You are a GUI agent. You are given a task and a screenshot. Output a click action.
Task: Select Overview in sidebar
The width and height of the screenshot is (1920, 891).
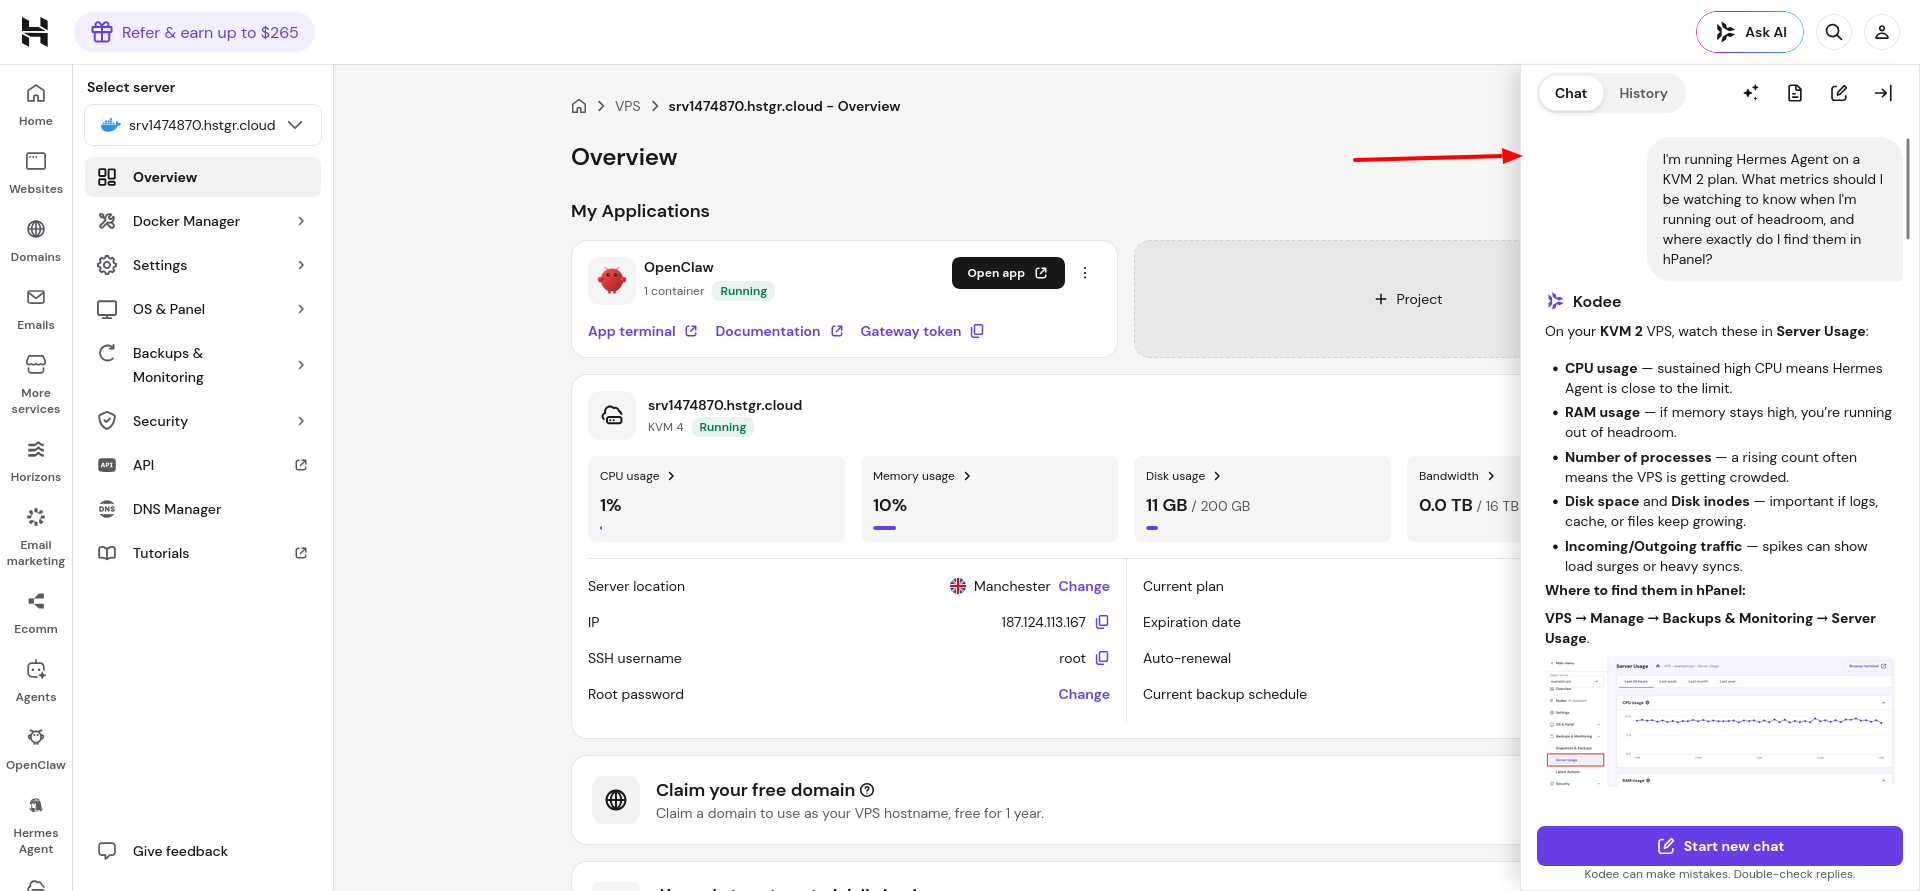coord(203,177)
